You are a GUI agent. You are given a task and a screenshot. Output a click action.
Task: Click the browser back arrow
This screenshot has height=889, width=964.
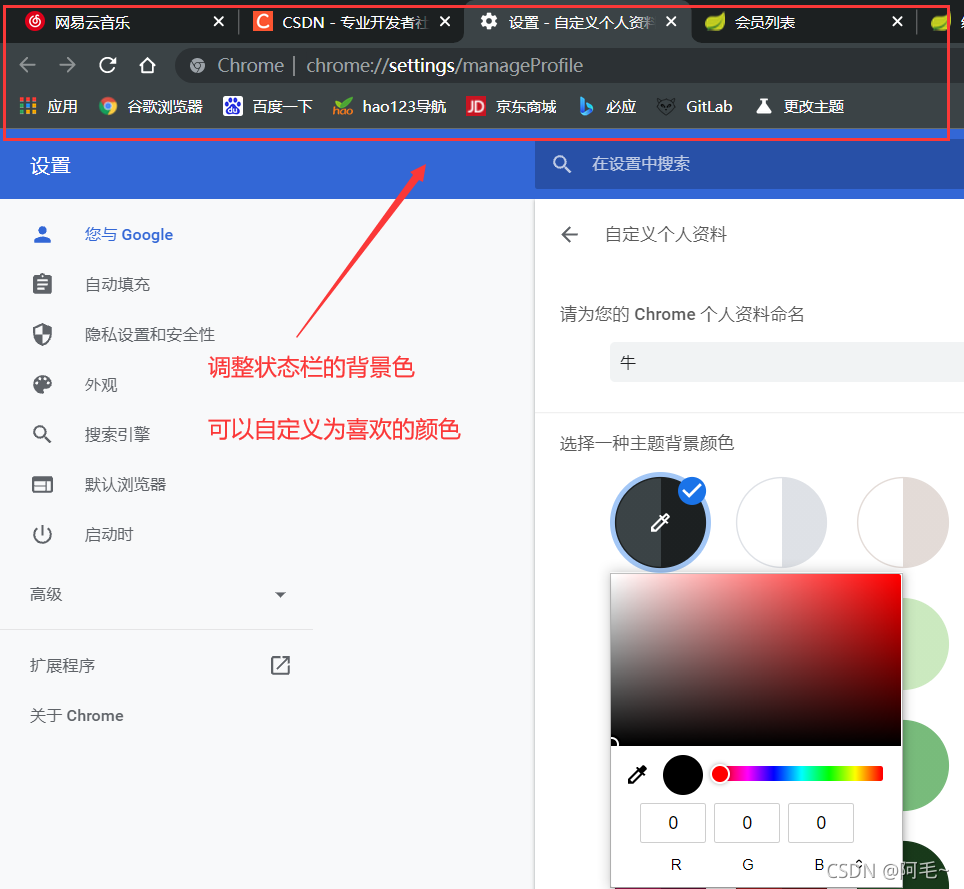coord(28,65)
